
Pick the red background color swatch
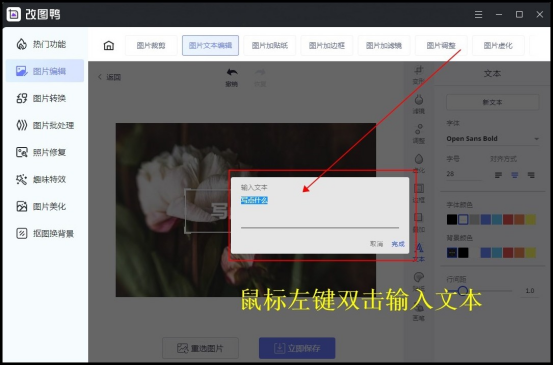[508, 253]
